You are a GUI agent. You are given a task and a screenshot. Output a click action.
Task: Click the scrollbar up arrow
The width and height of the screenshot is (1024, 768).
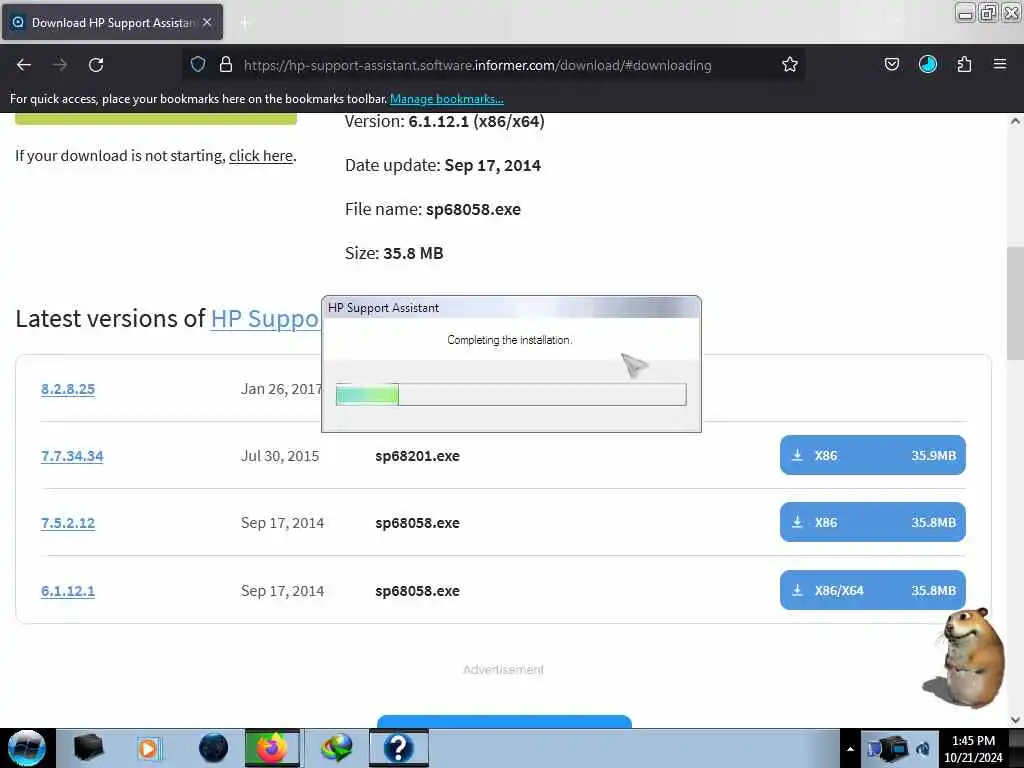click(x=1015, y=121)
